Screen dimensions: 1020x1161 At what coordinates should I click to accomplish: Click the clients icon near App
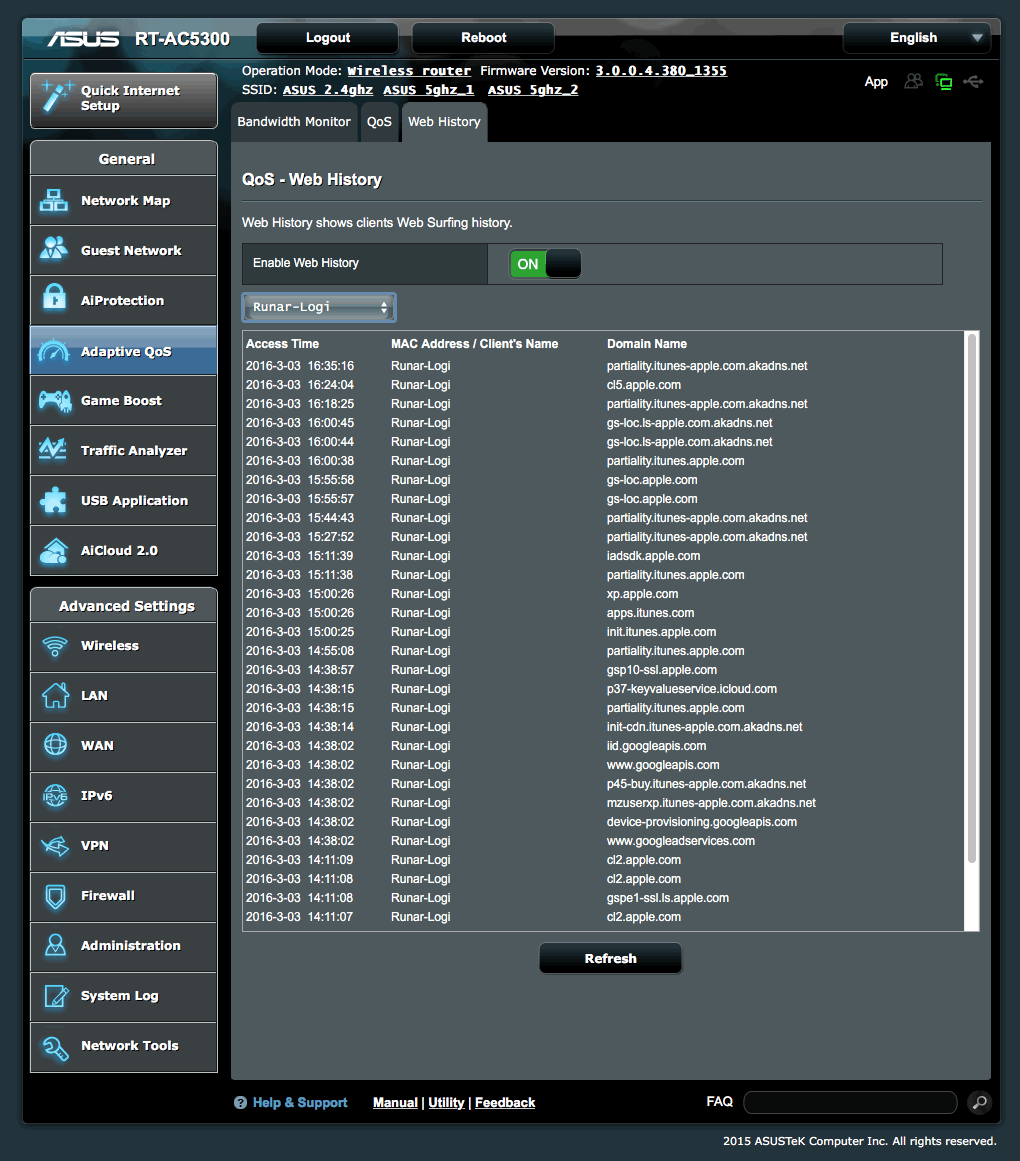pyautogui.click(x=913, y=81)
